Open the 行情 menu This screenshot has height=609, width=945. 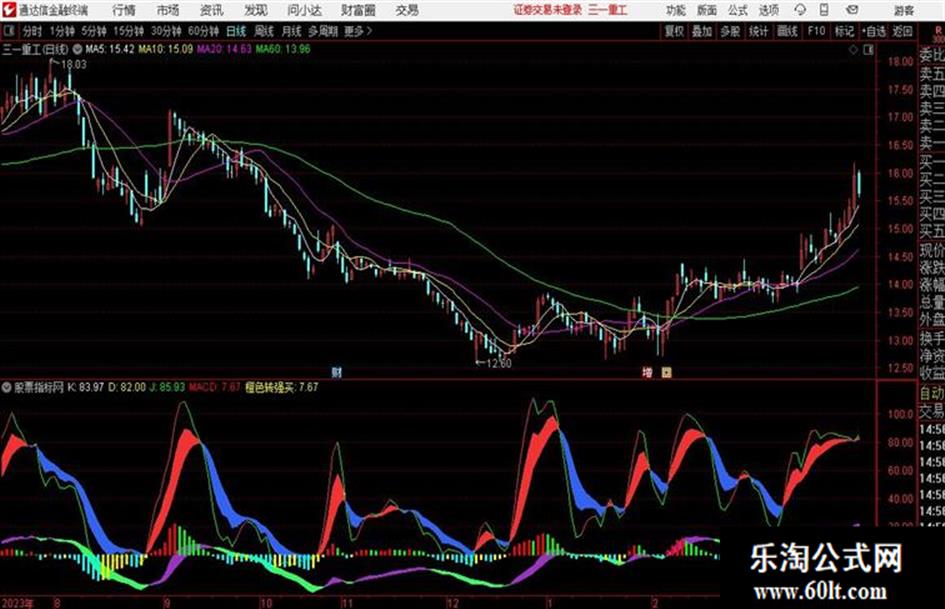click(x=124, y=10)
